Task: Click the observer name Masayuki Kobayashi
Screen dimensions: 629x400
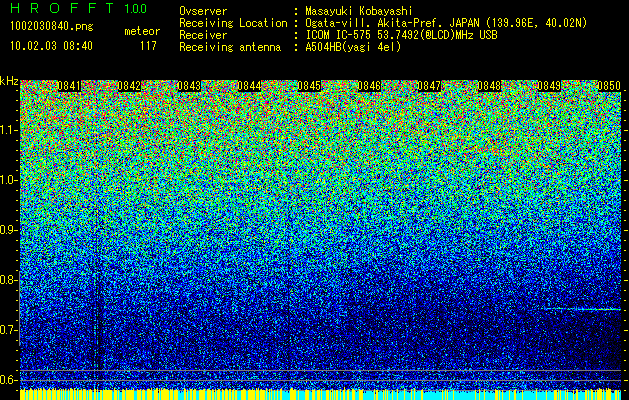Action: [x=358, y=11]
